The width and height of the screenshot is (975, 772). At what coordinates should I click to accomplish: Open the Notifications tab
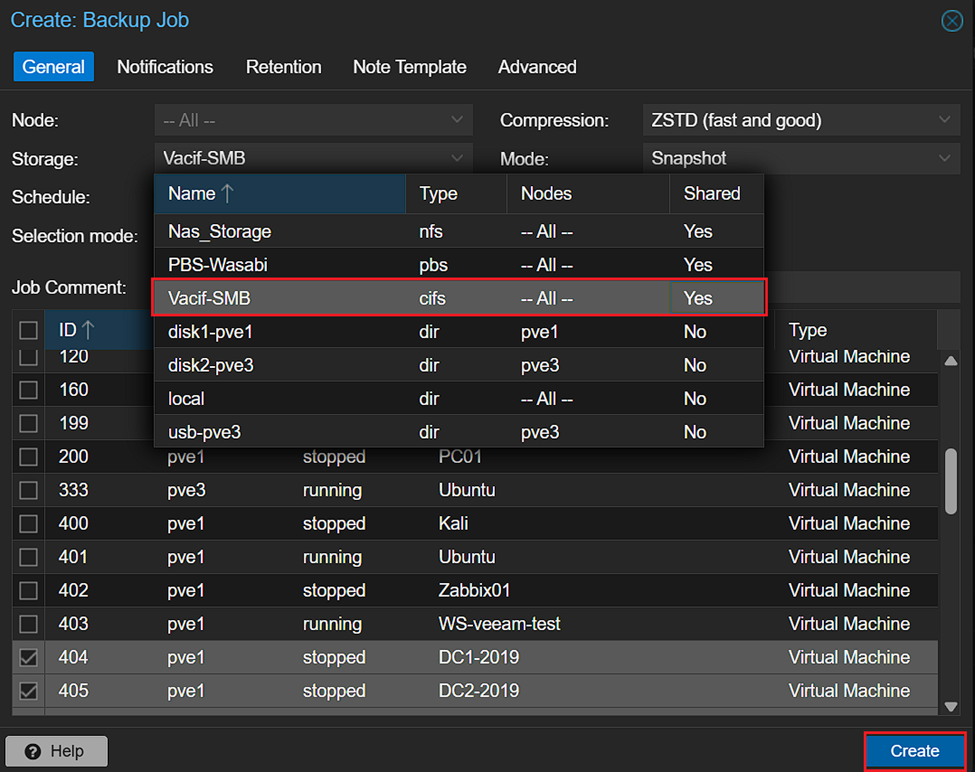pyautogui.click(x=165, y=67)
